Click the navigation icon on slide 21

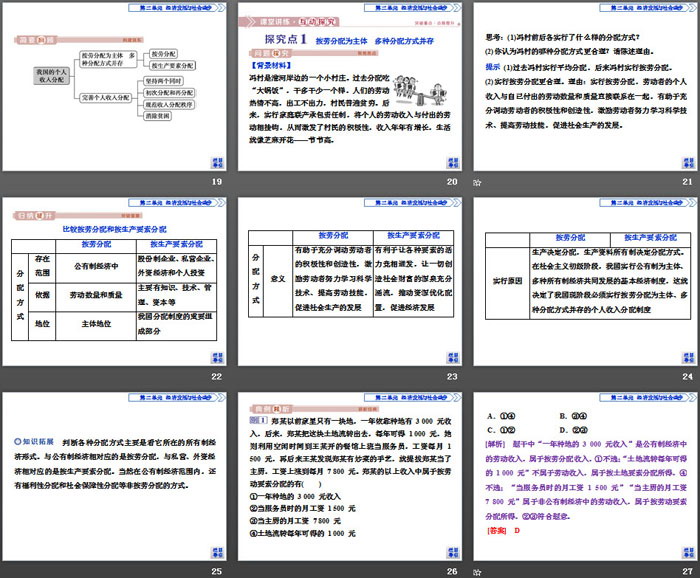688,162
